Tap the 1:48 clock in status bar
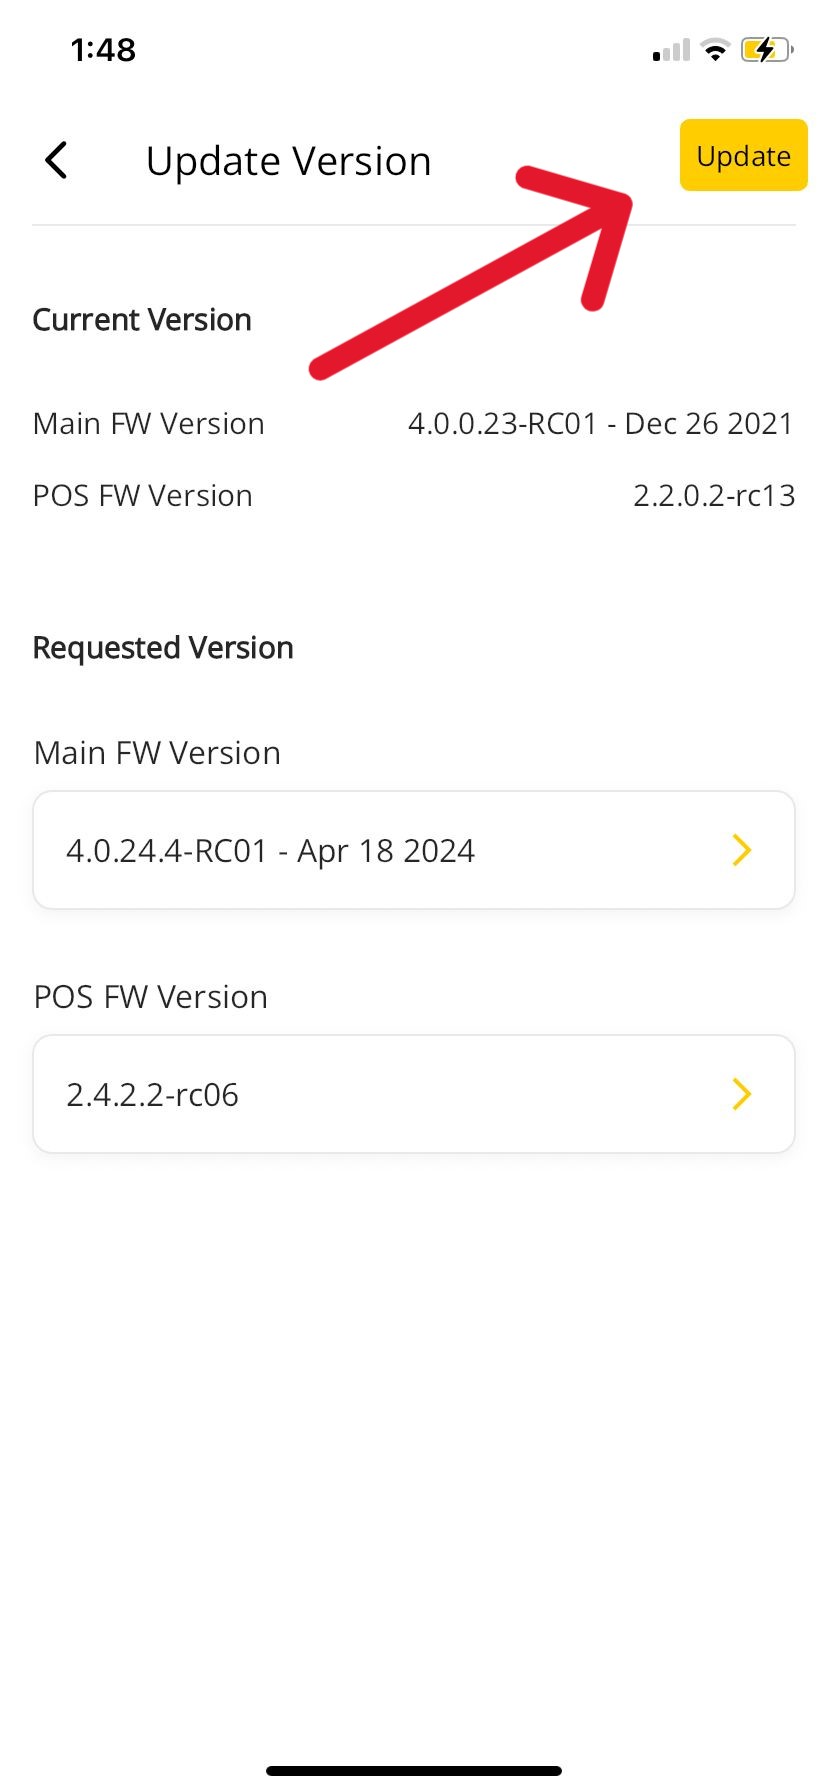Viewport: 828px width, 1792px height. [x=103, y=49]
